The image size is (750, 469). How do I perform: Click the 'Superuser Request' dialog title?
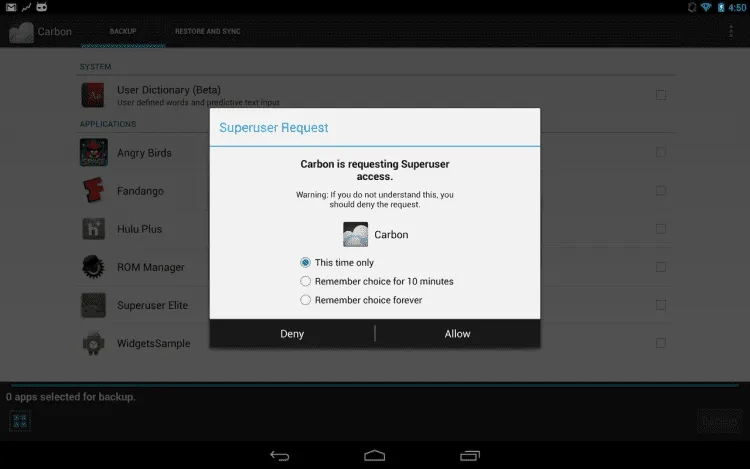pos(274,128)
